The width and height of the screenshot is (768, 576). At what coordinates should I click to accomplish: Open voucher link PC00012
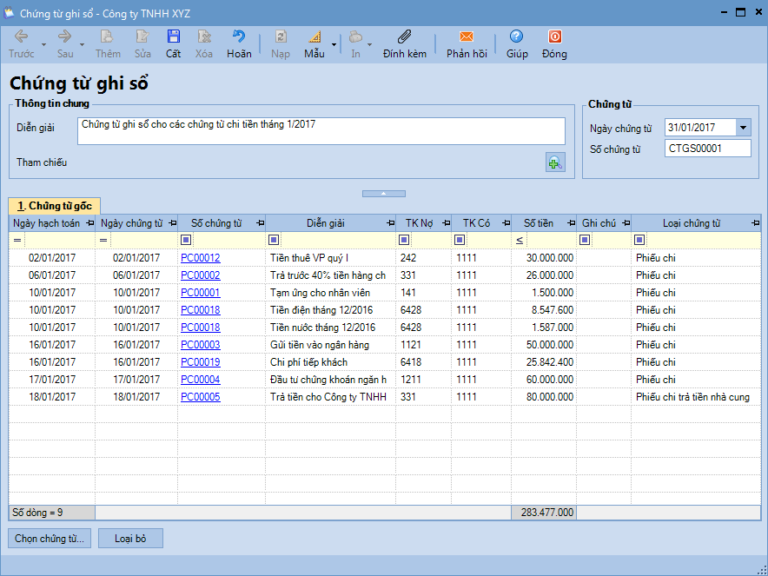tap(200, 258)
